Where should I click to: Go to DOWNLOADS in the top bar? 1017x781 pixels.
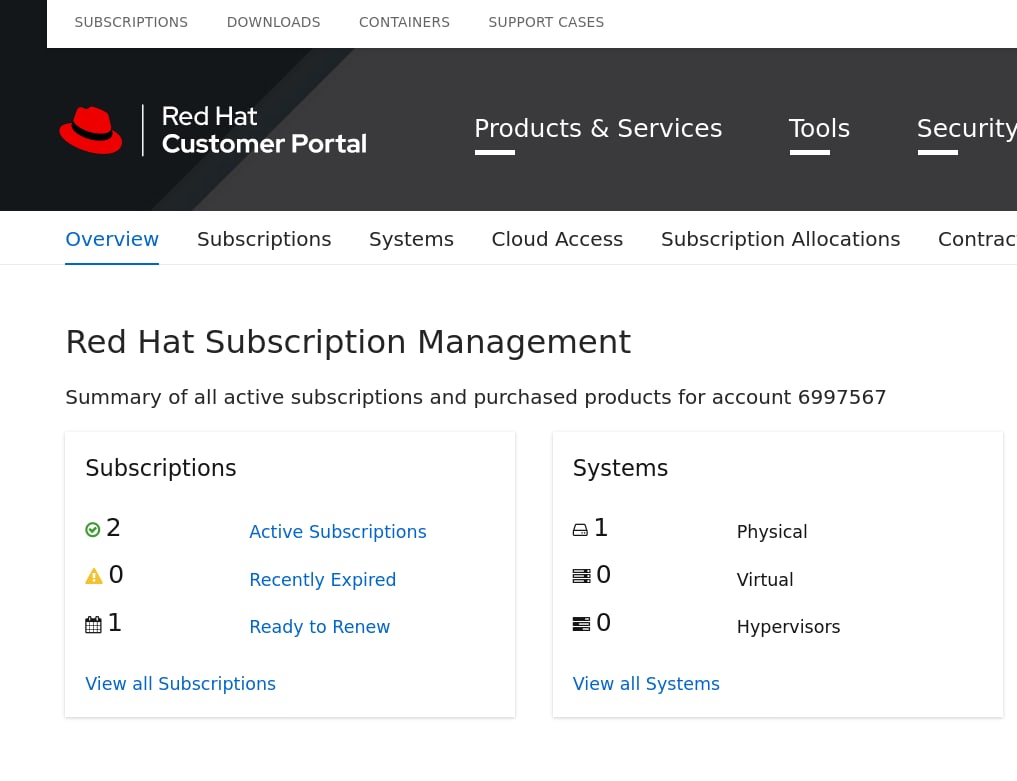(274, 23)
